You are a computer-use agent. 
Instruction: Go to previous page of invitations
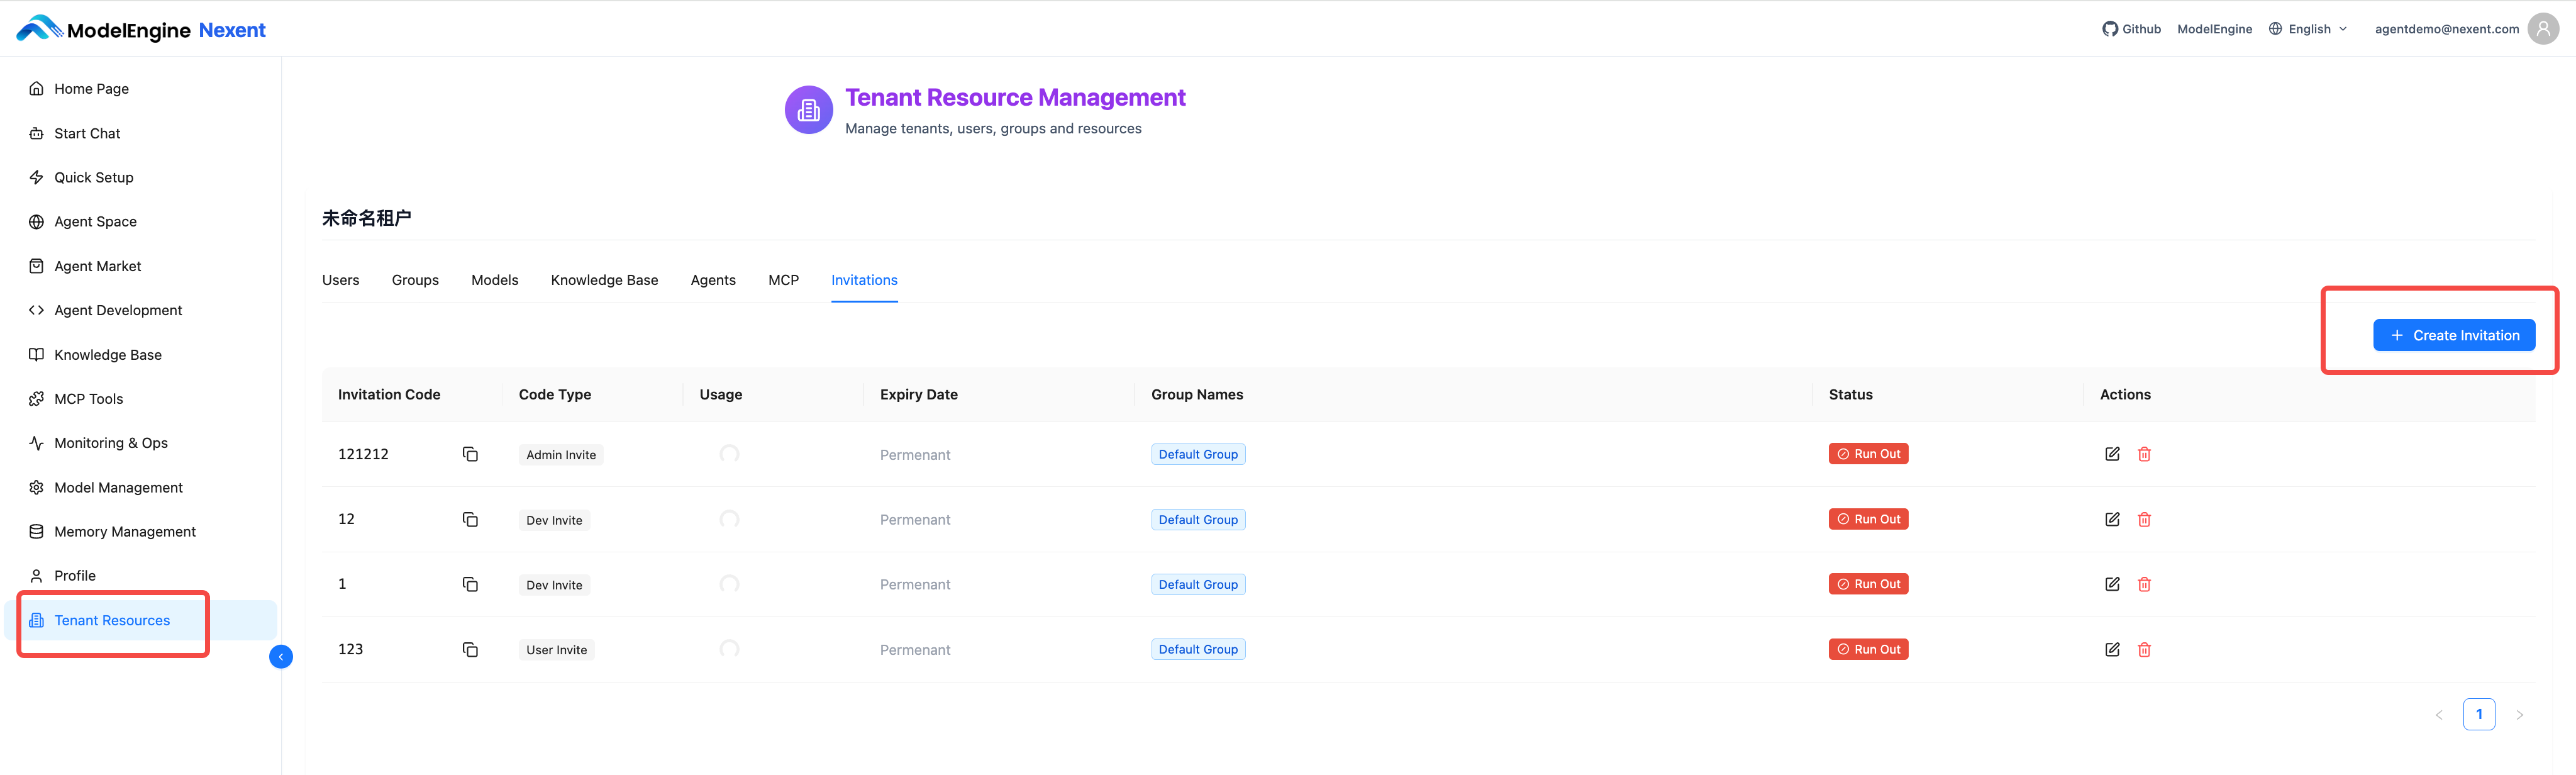[x=2439, y=715]
